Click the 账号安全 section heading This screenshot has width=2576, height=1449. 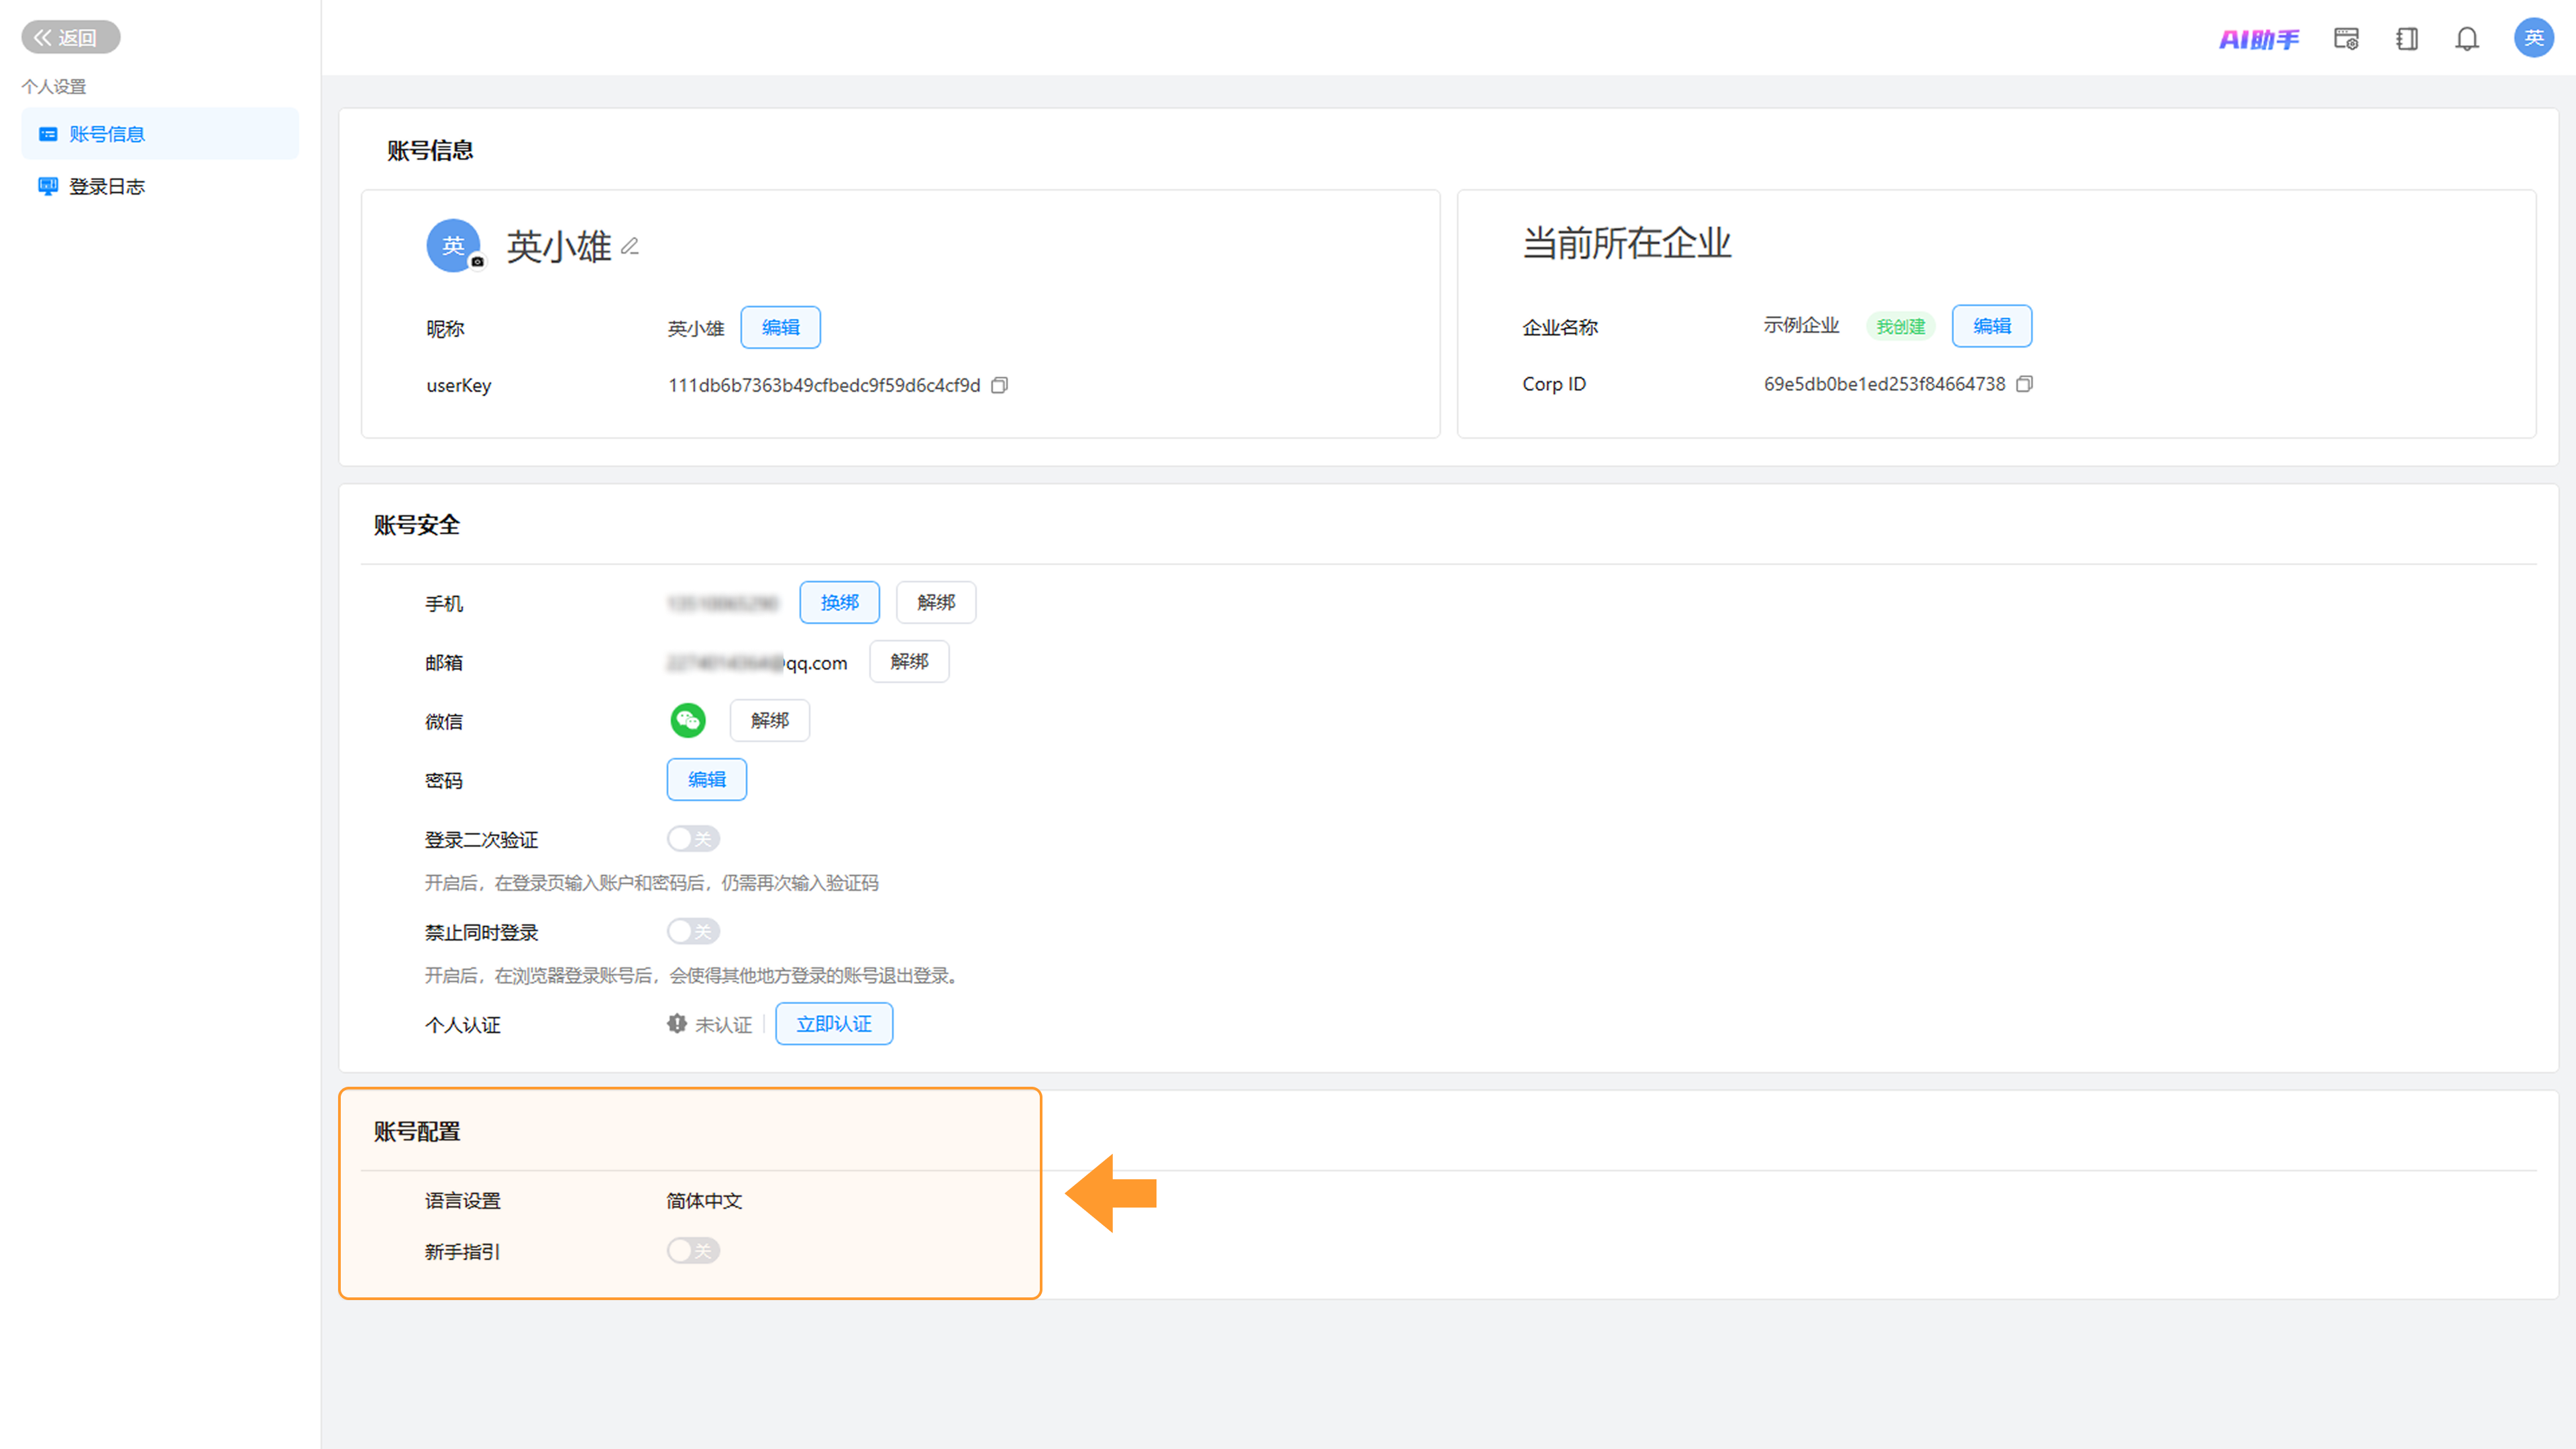click(x=417, y=525)
